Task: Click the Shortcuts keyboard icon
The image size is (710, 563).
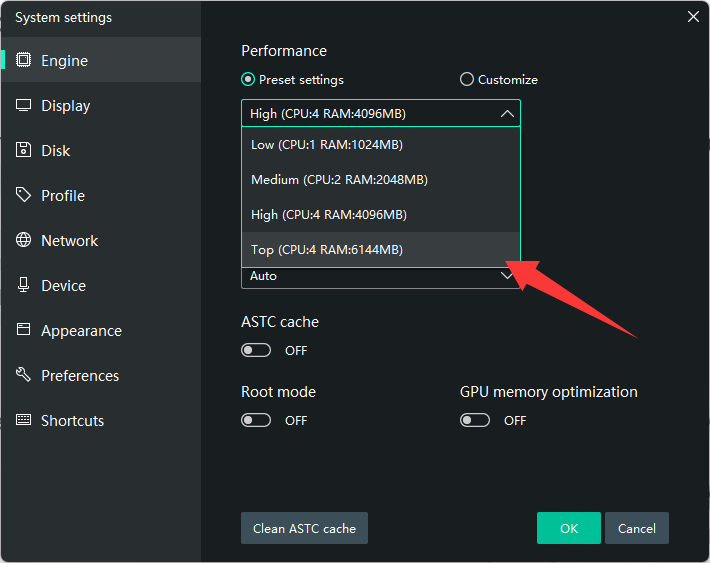Action: [24, 421]
